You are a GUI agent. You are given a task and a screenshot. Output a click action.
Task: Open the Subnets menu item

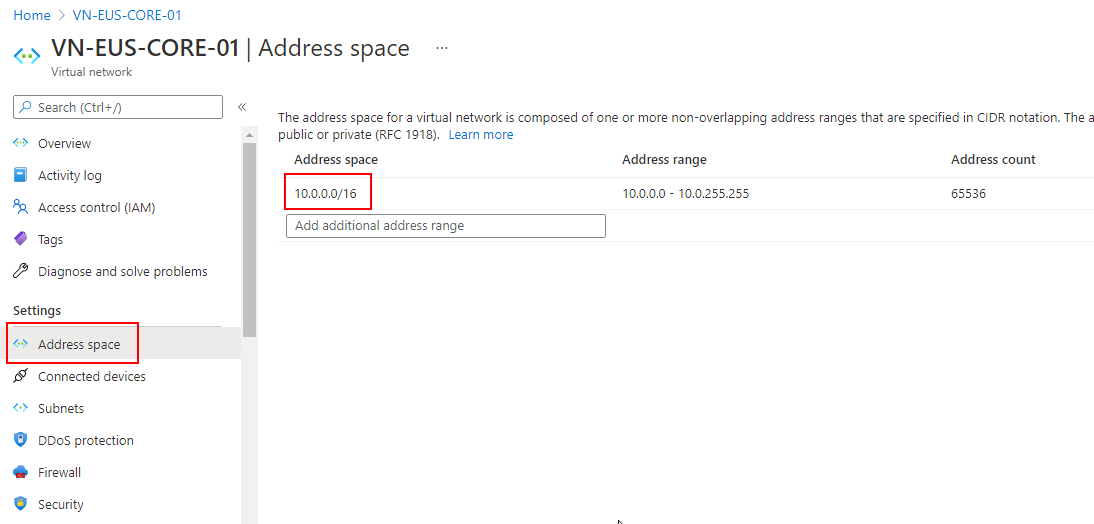pos(61,408)
